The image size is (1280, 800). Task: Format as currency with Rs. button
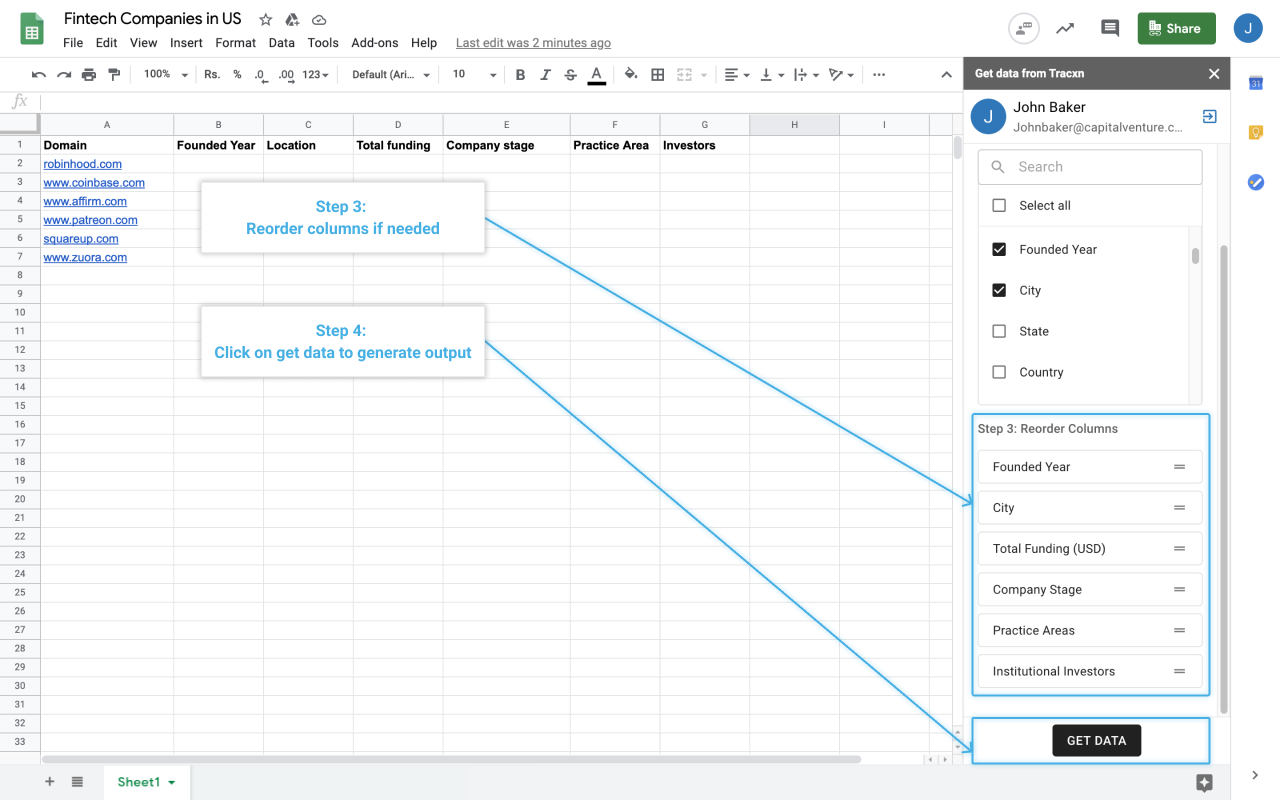click(x=212, y=75)
